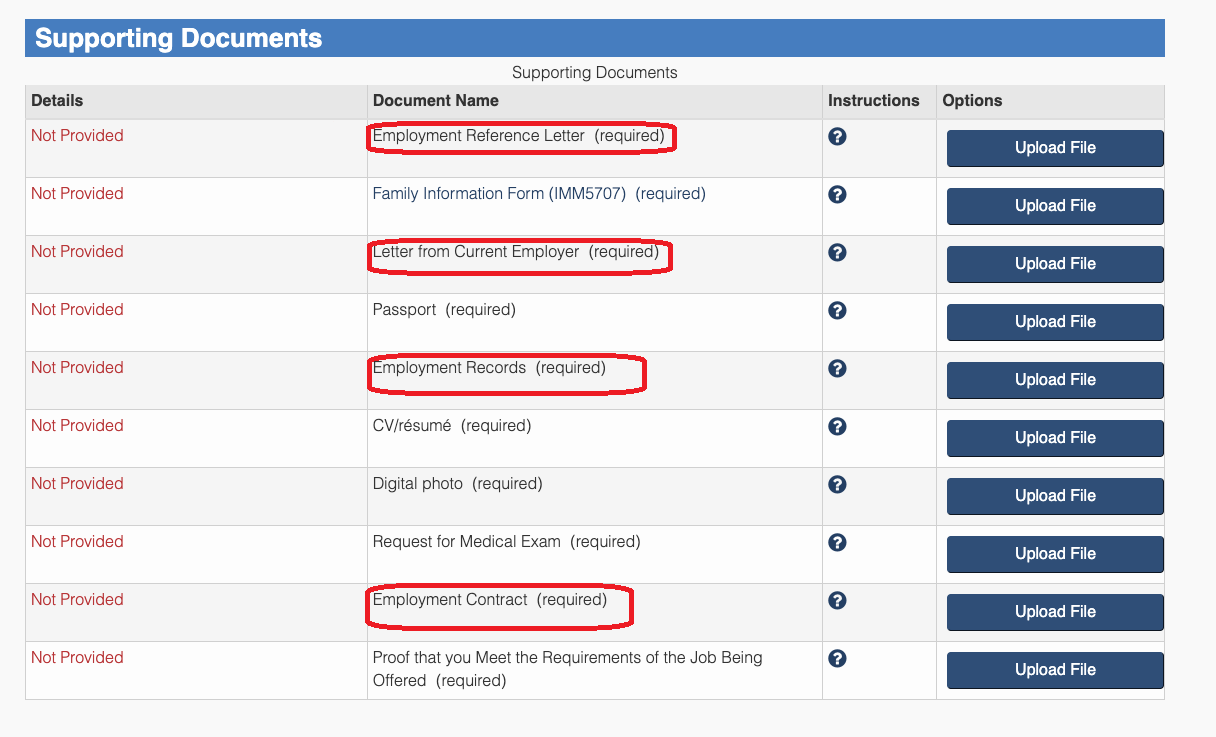Open instructions help icon for Family Information Form
The image size is (1216, 737).
(x=838, y=194)
